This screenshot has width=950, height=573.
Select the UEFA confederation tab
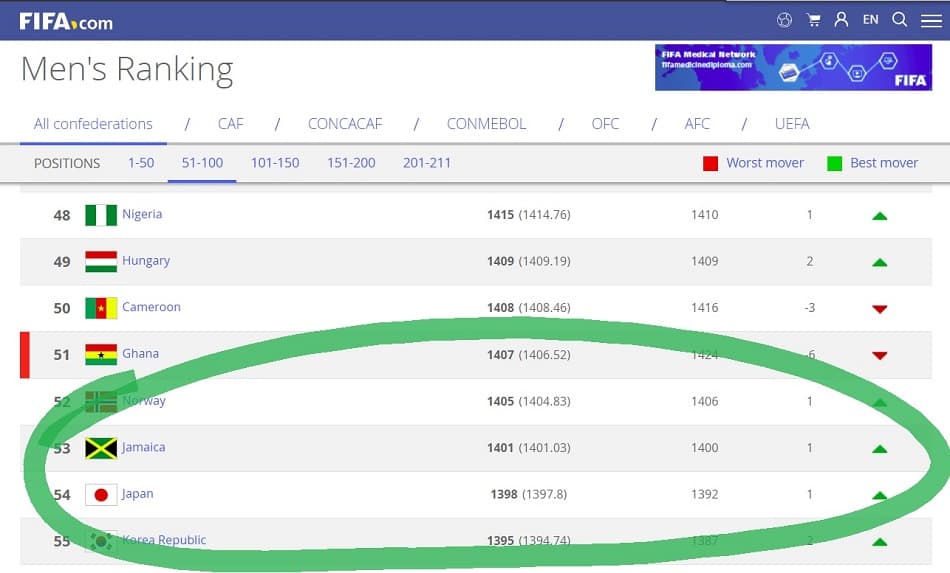coord(792,124)
